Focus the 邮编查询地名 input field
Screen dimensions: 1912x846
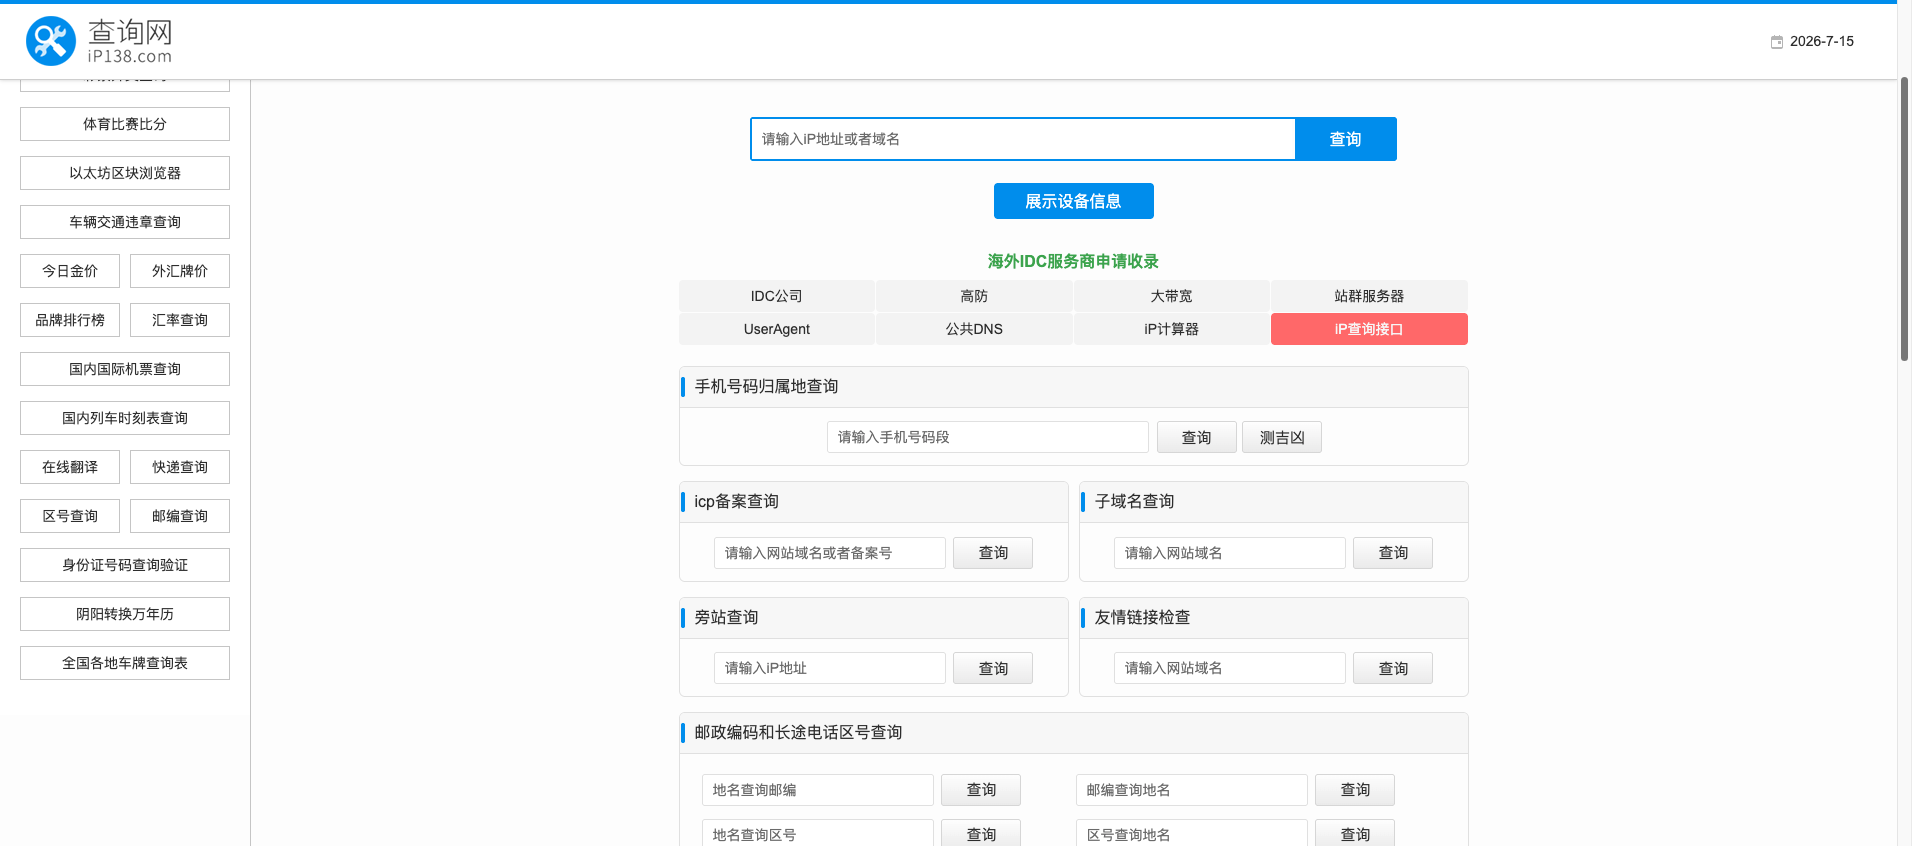(x=1192, y=790)
